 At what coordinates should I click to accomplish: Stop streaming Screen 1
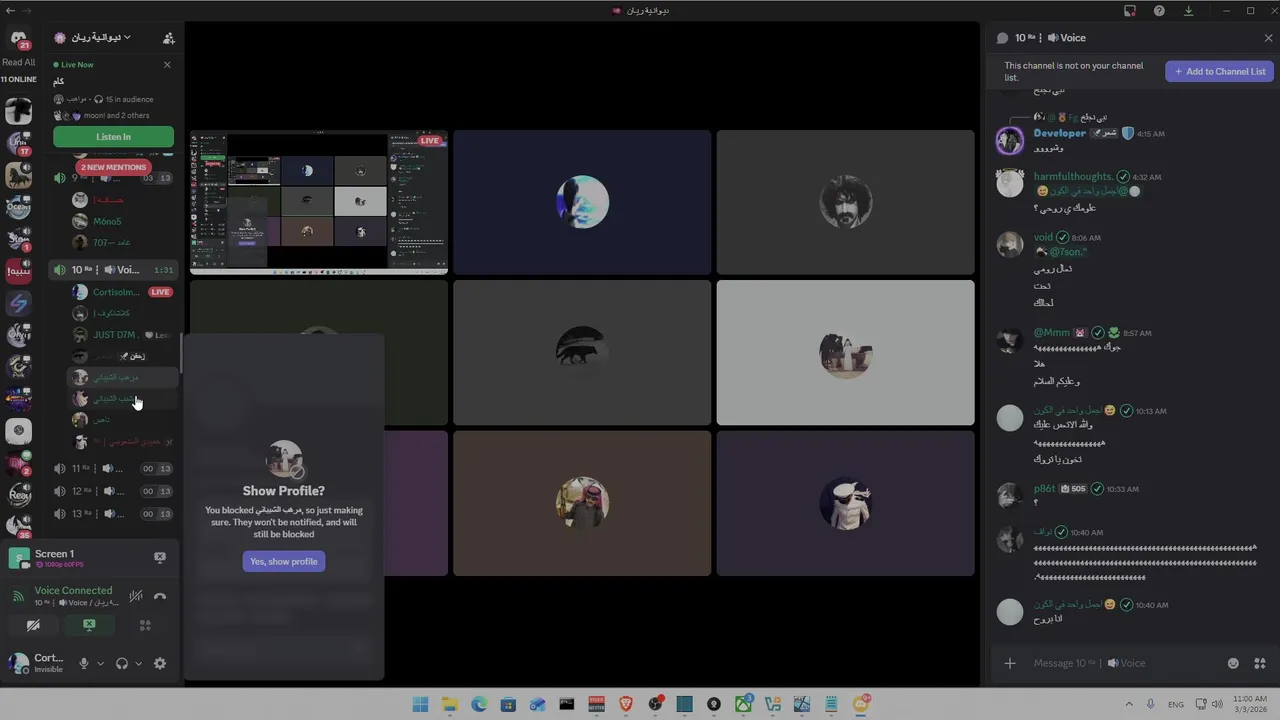(x=160, y=557)
